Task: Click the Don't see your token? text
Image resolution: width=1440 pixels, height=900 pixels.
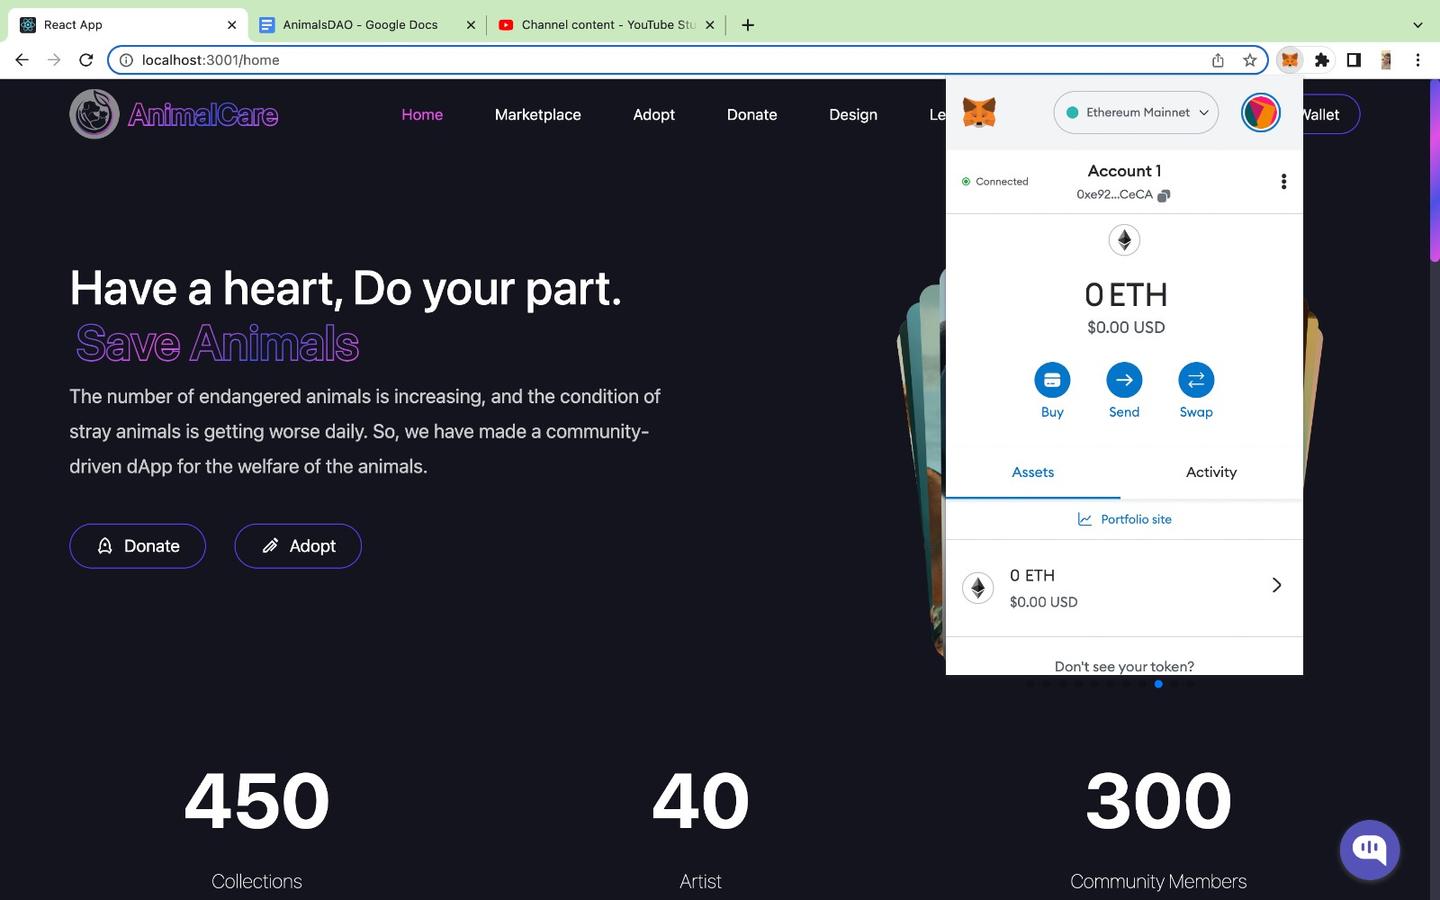Action: [x=1124, y=666]
